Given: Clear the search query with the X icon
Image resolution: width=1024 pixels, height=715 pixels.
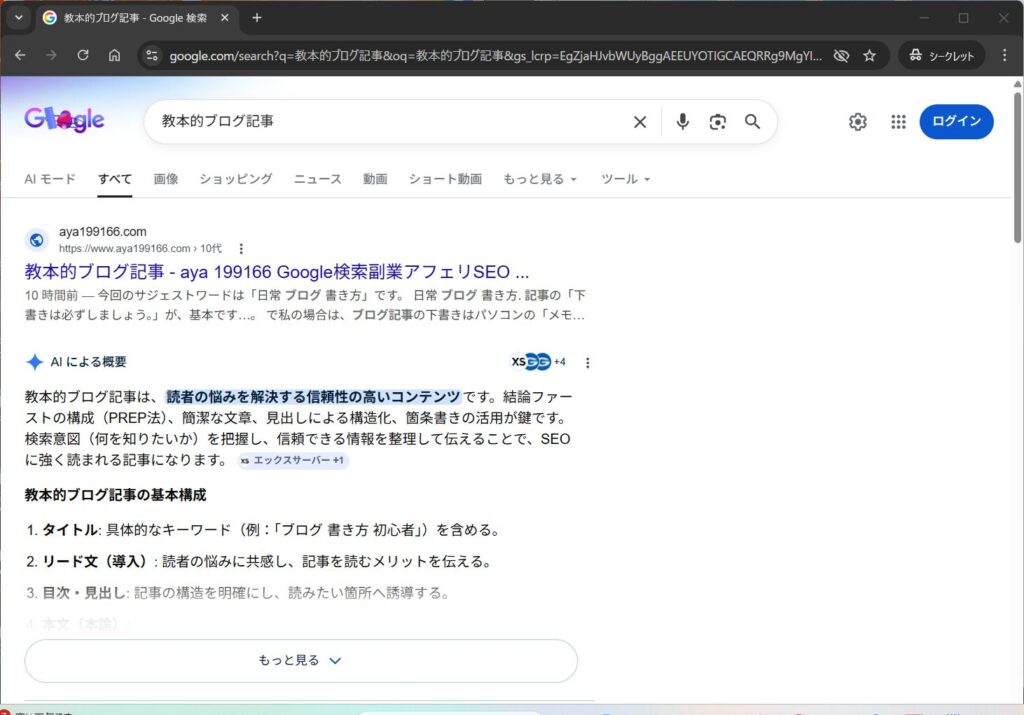Looking at the screenshot, I should (639, 121).
